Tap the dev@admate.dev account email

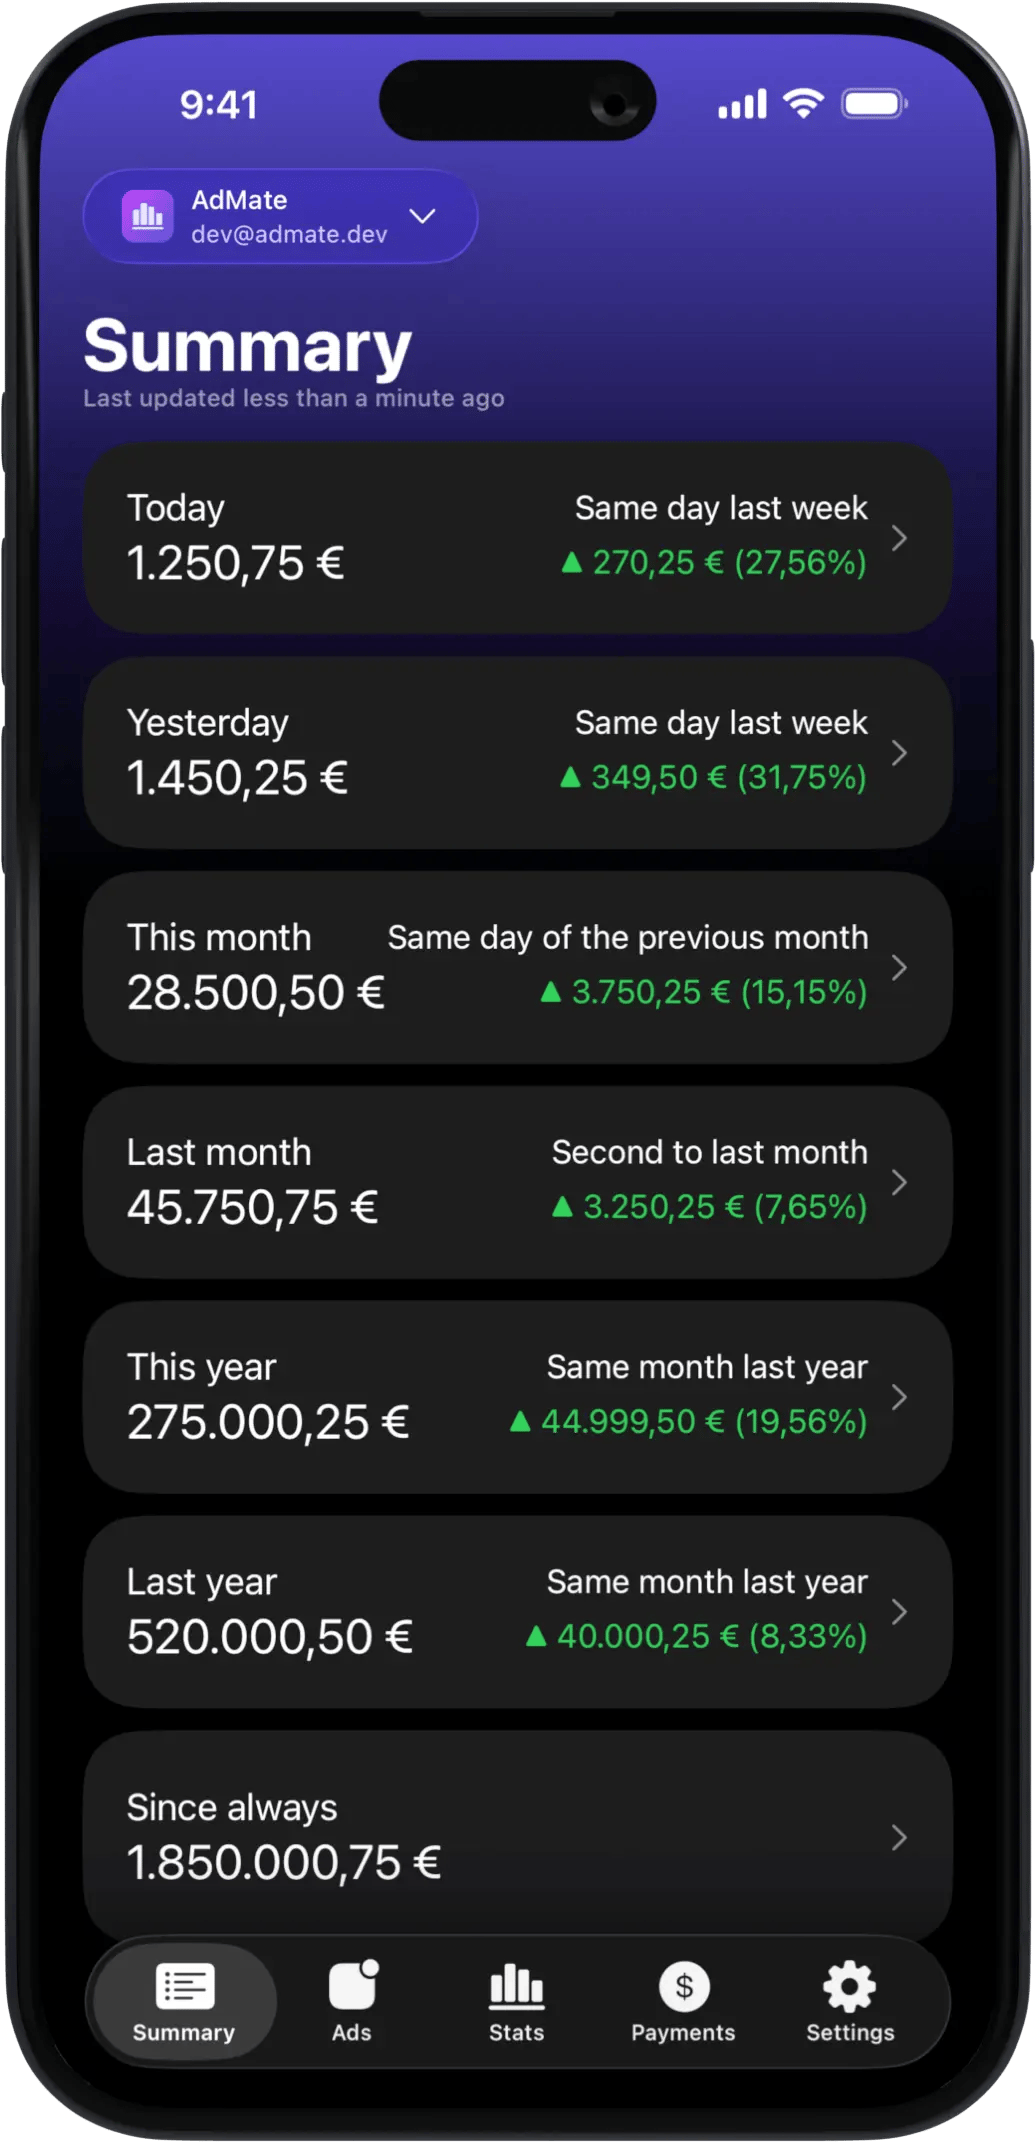[x=289, y=234]
